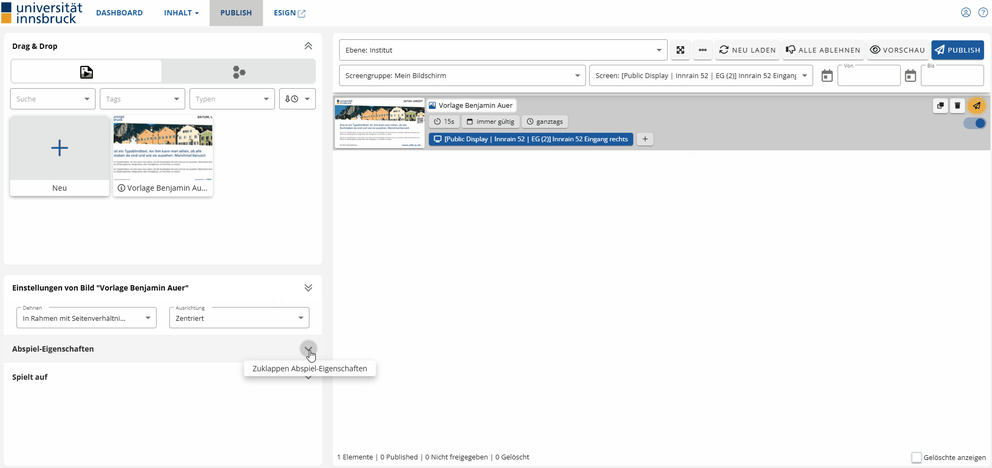Check the Gelöschte anzeigen checkbox

pos(917,457)
